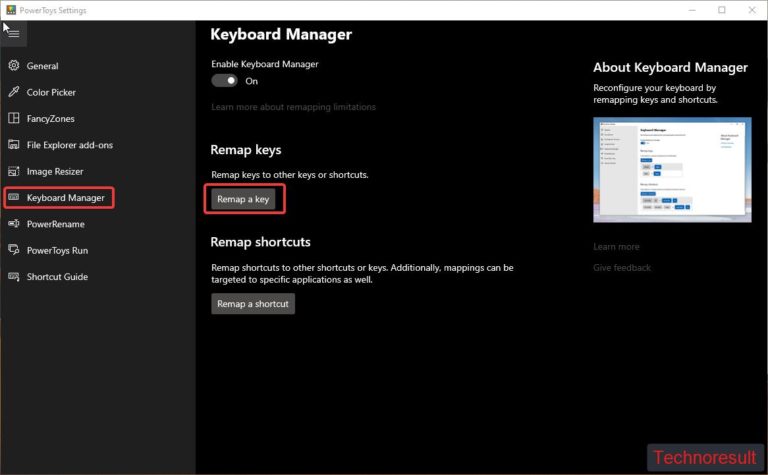Click the PowerToys Run icon
Image resolution: width=768 pixels, height=475 pixels.
(14, 250)
